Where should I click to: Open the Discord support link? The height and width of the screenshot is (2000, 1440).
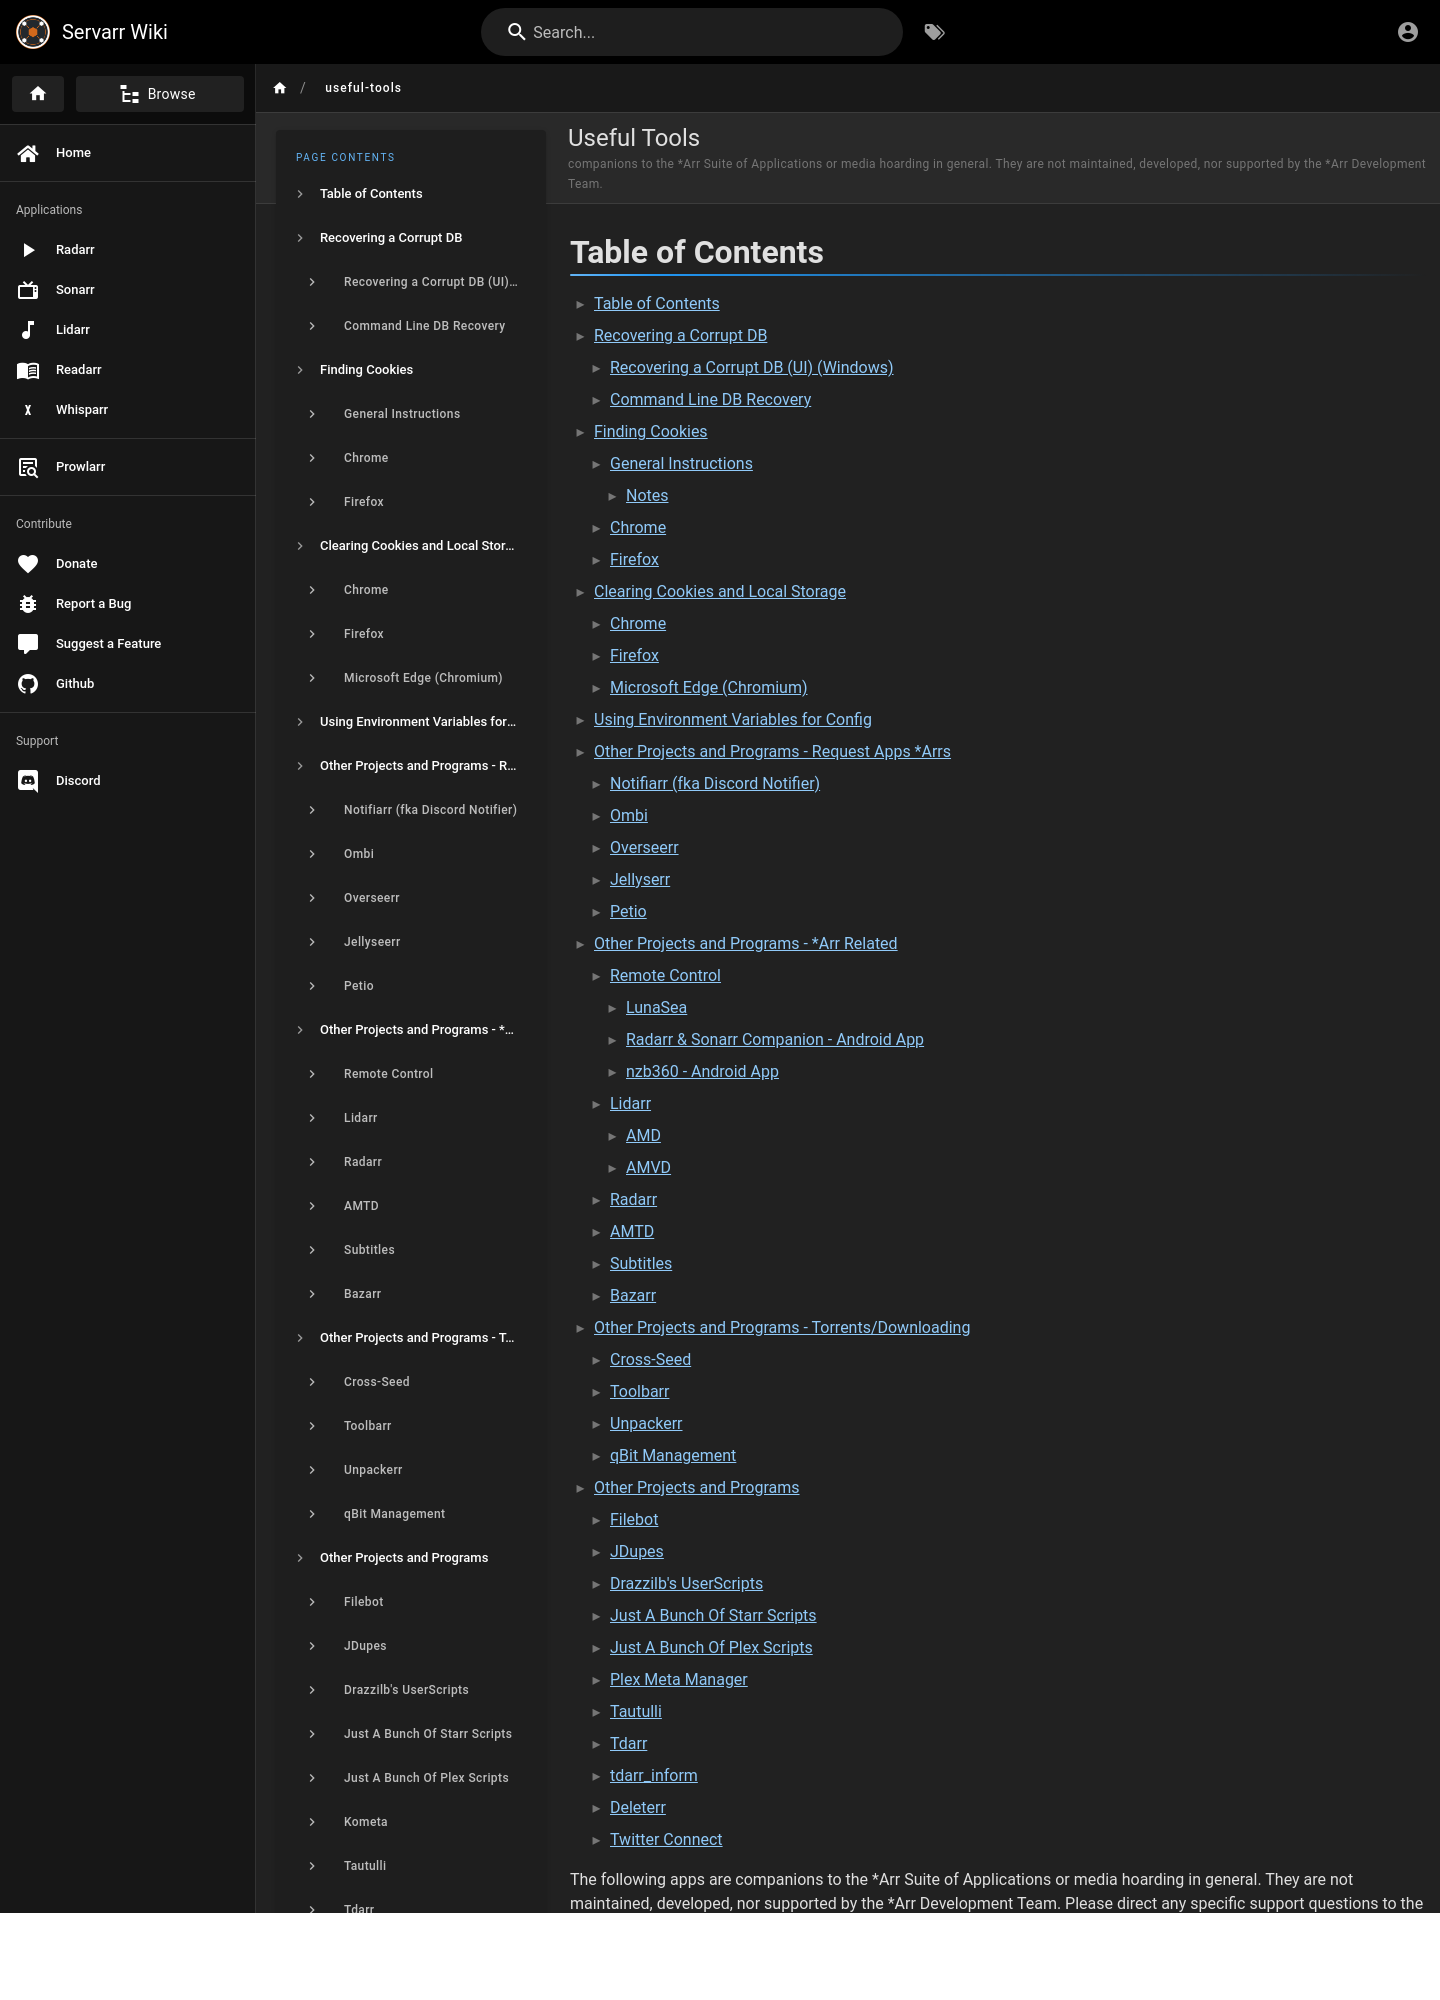tap(127, 781)
